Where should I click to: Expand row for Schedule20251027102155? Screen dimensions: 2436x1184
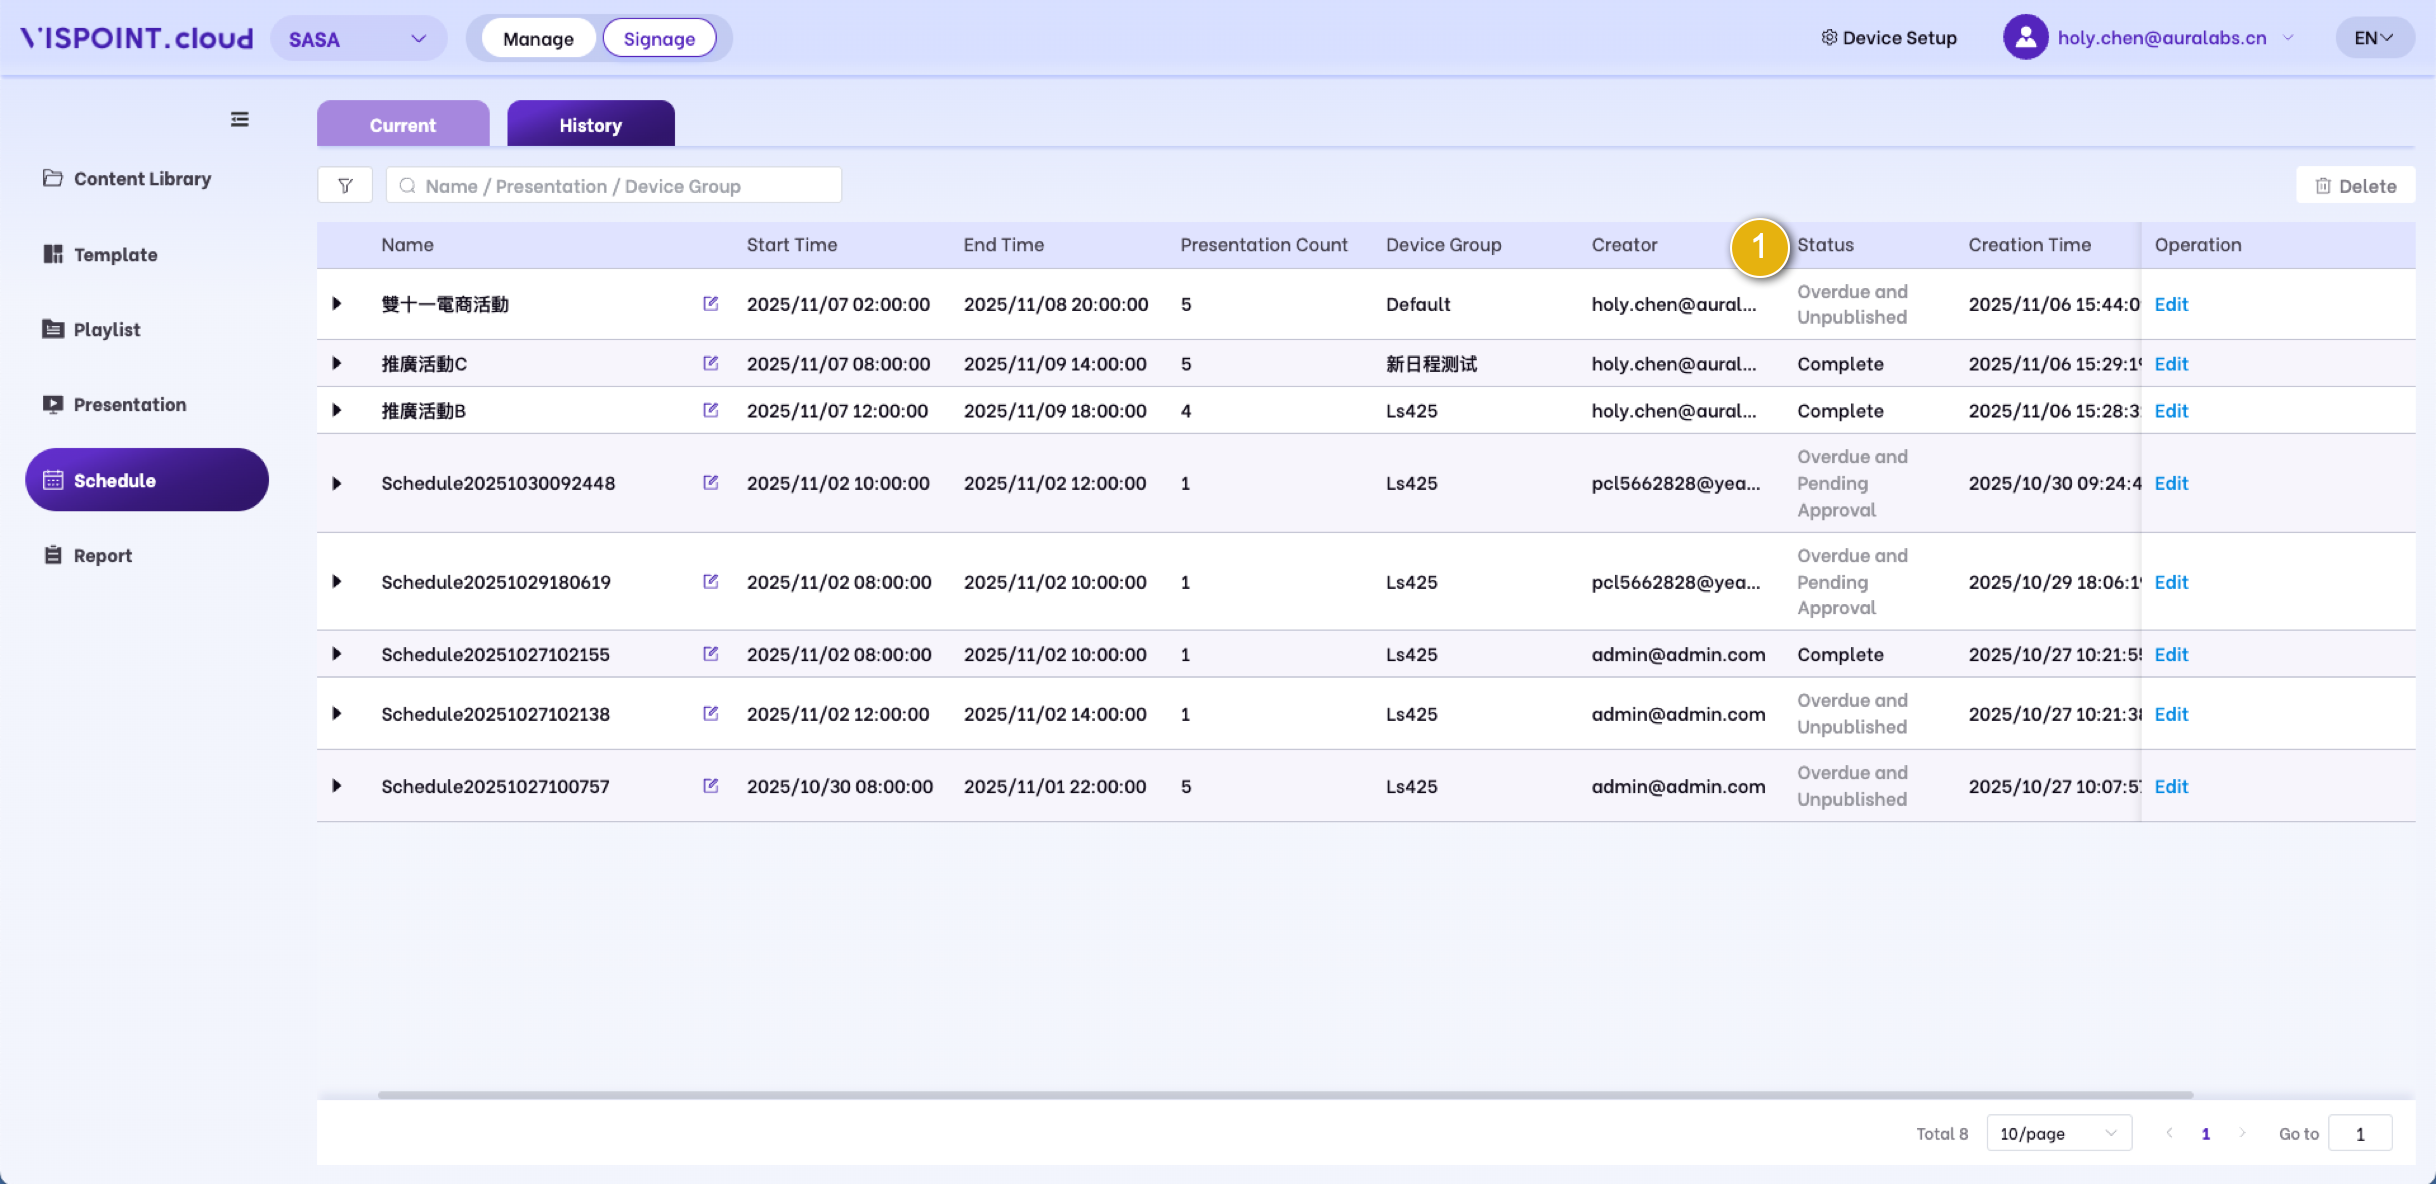pyautogui.click(x=337, y=654)
